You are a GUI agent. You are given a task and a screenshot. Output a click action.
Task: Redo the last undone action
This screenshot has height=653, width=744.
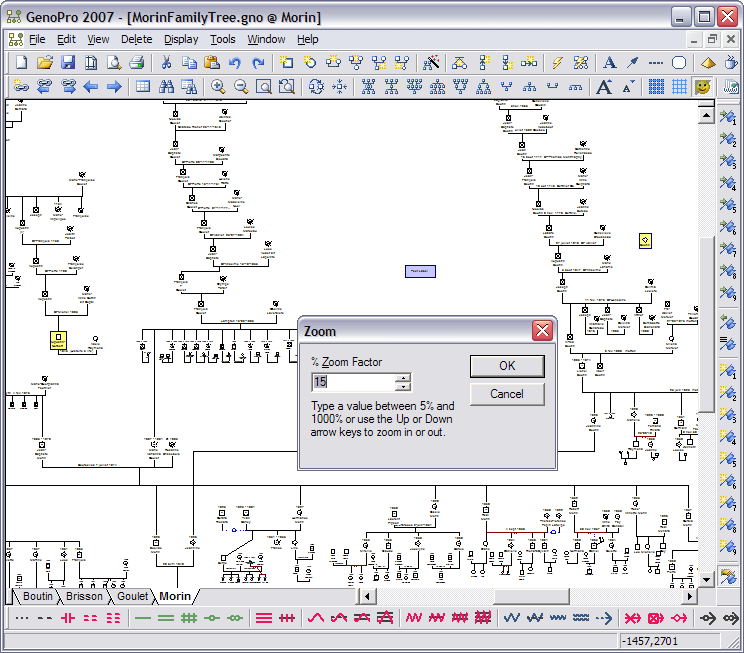(258, 62)
